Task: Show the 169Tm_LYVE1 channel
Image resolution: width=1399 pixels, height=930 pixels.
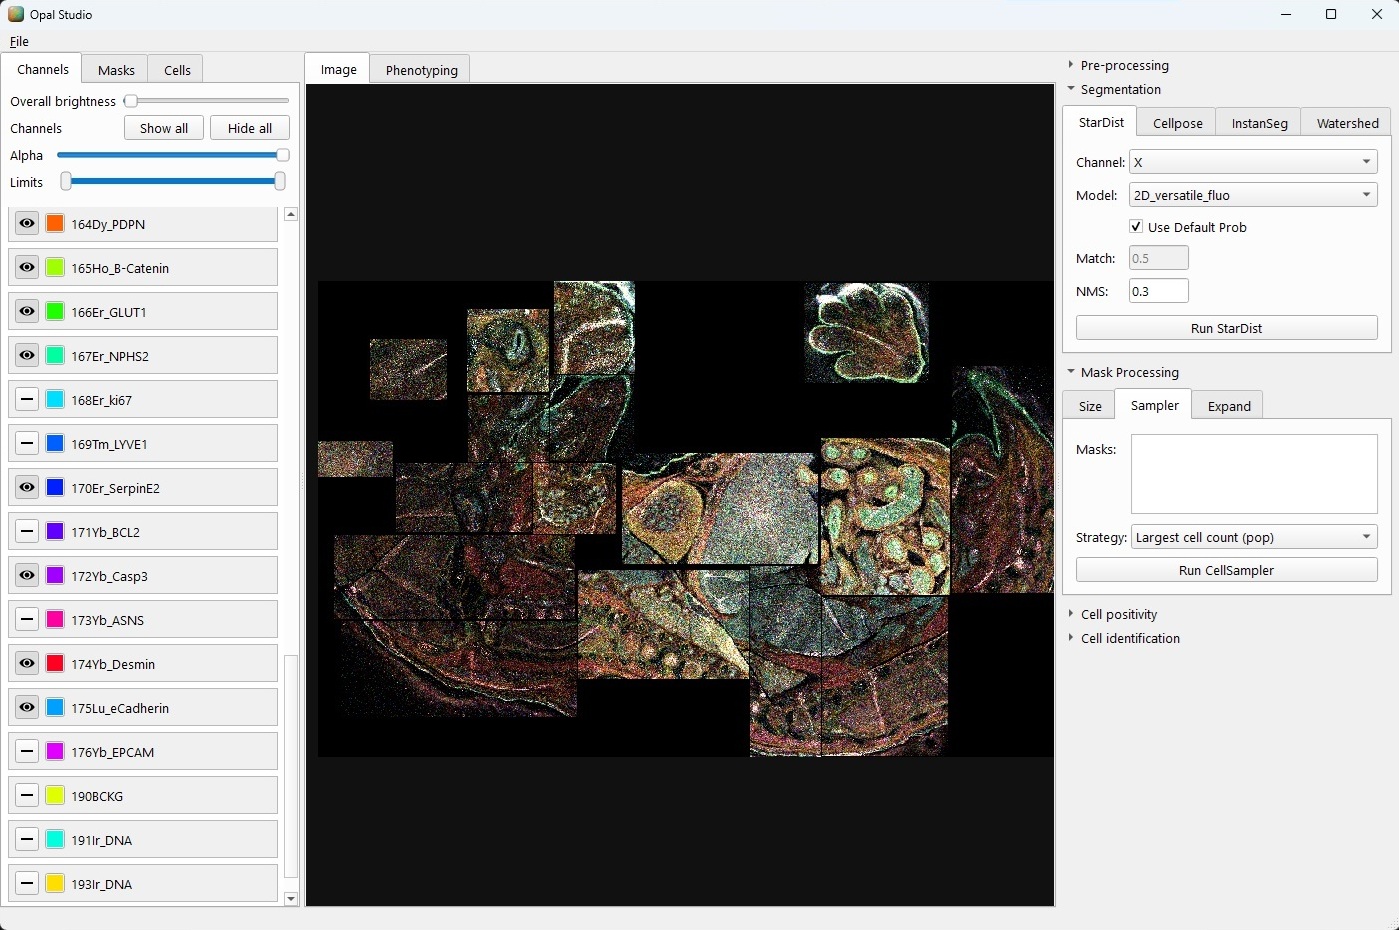Action: (x=27, y=444)
